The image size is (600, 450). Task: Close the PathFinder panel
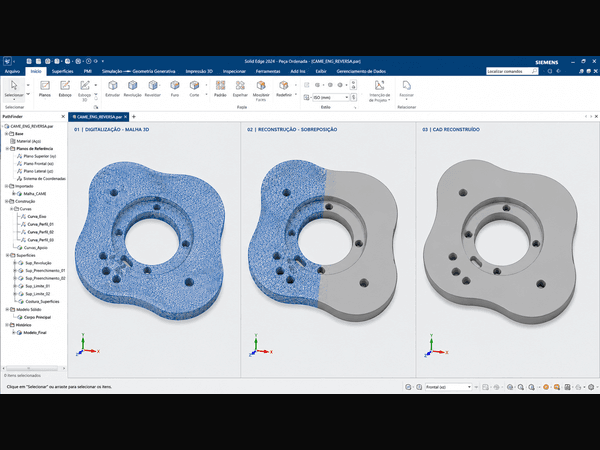63,116
